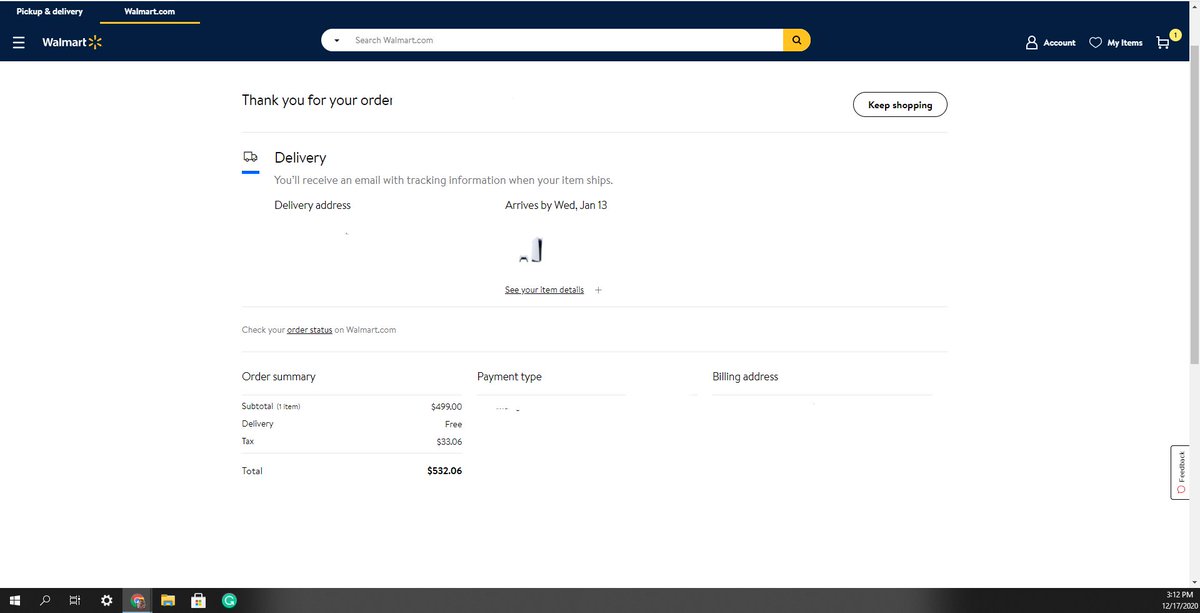
Task: Open Microsoft Store from the taskbar
Action: coord(198,601)
